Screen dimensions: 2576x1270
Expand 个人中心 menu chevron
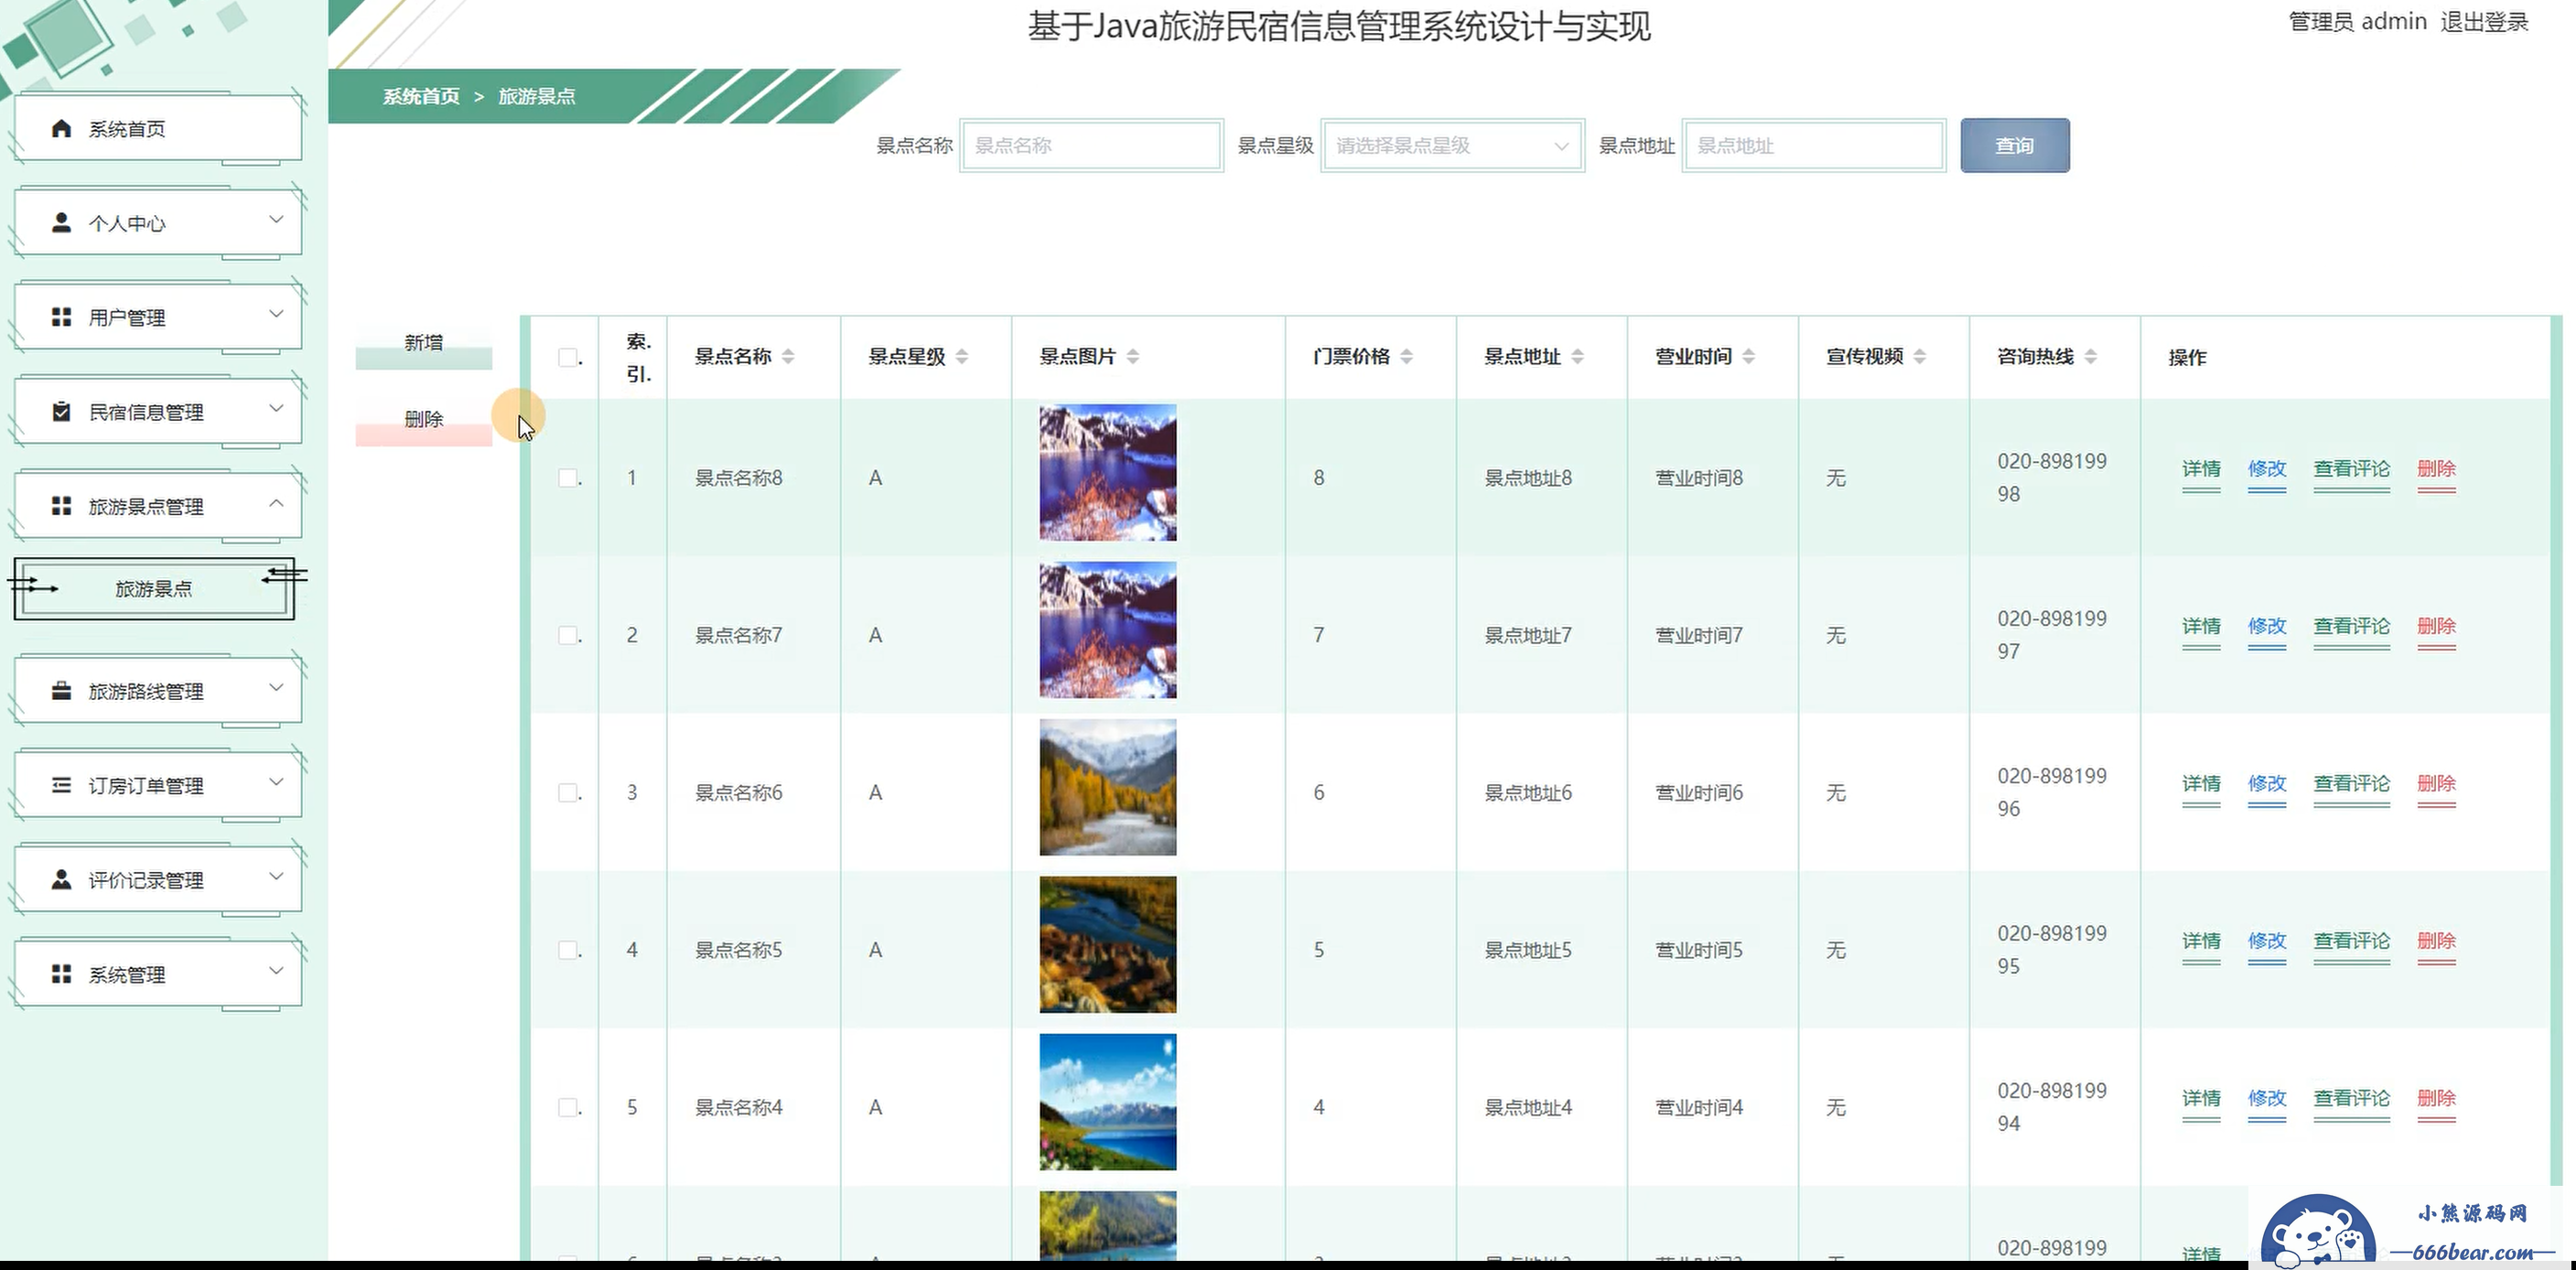click(x=276, y=220)
